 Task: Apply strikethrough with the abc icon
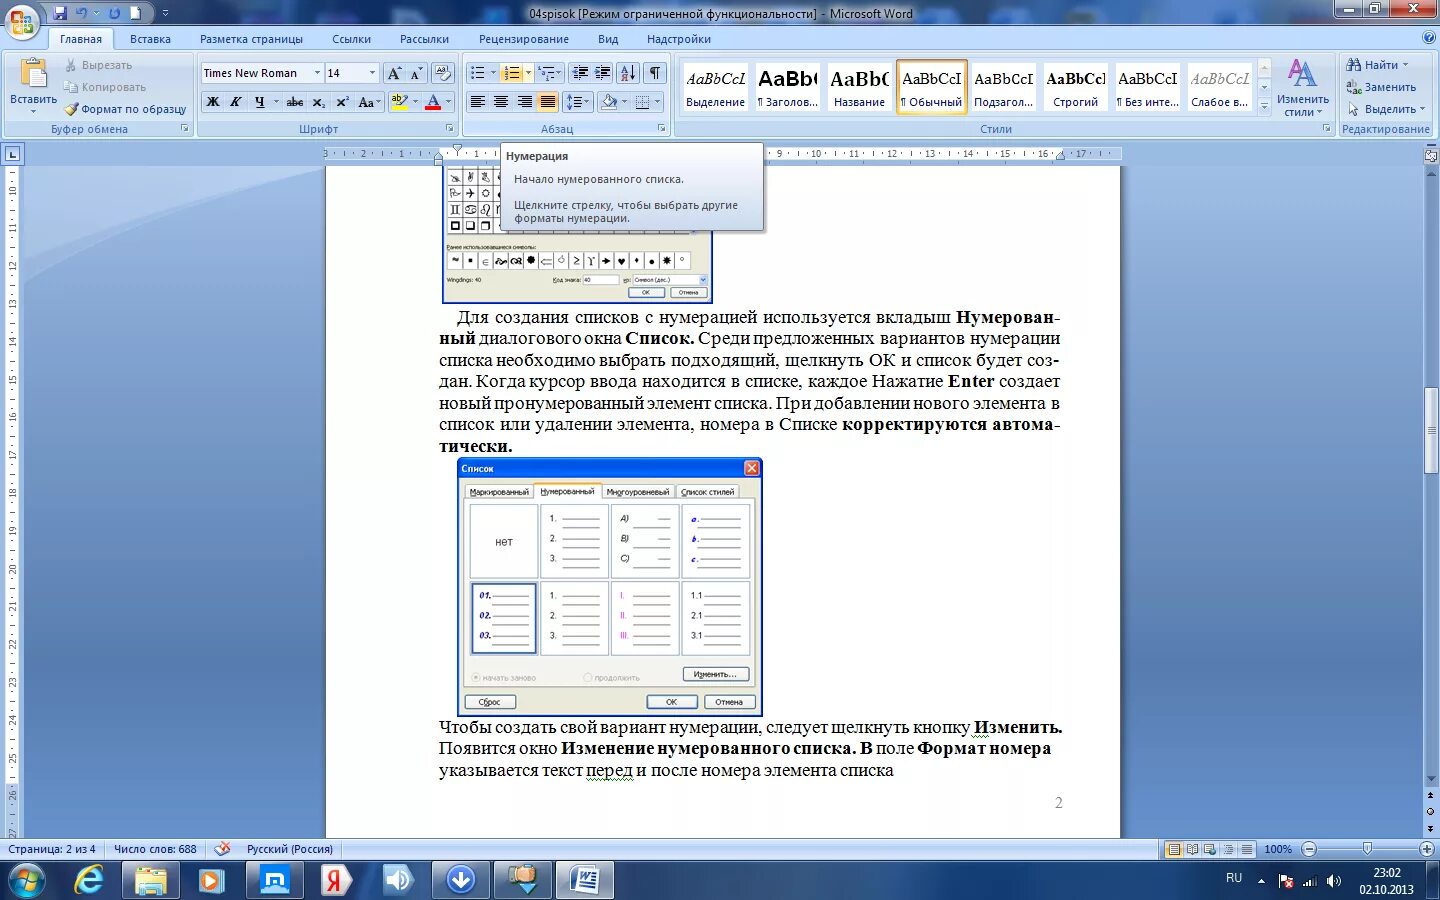(294, 102)
